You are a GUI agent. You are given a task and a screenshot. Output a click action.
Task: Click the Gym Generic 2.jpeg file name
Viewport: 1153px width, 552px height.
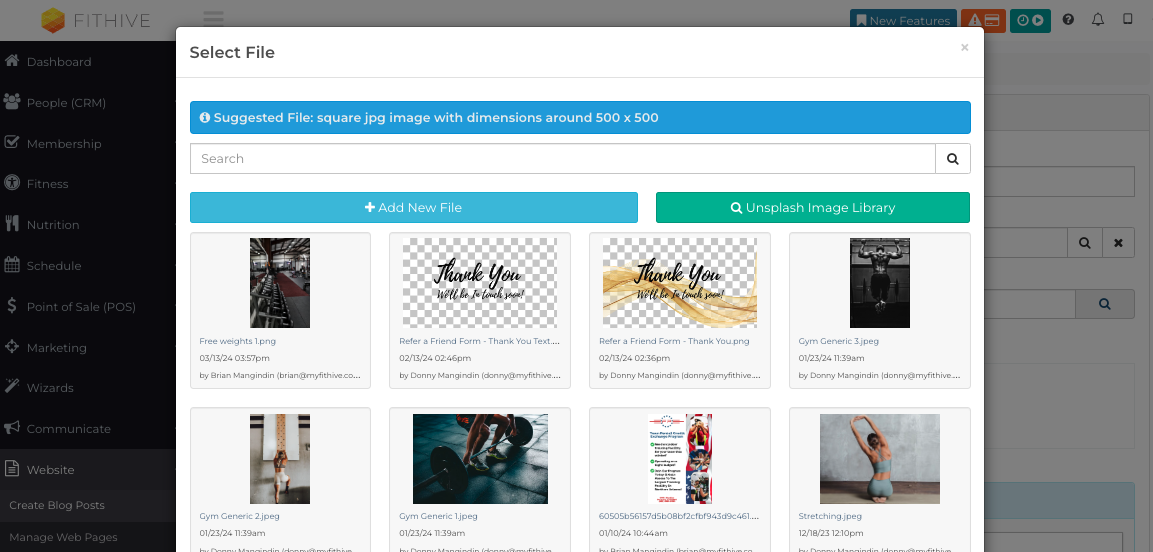pos(239,516)
